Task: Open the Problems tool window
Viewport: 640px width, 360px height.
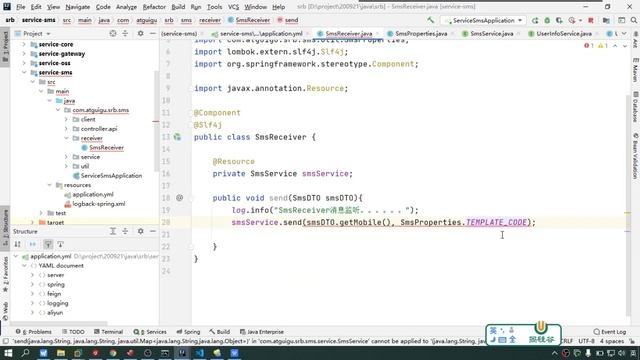Action: pos(34,332)
